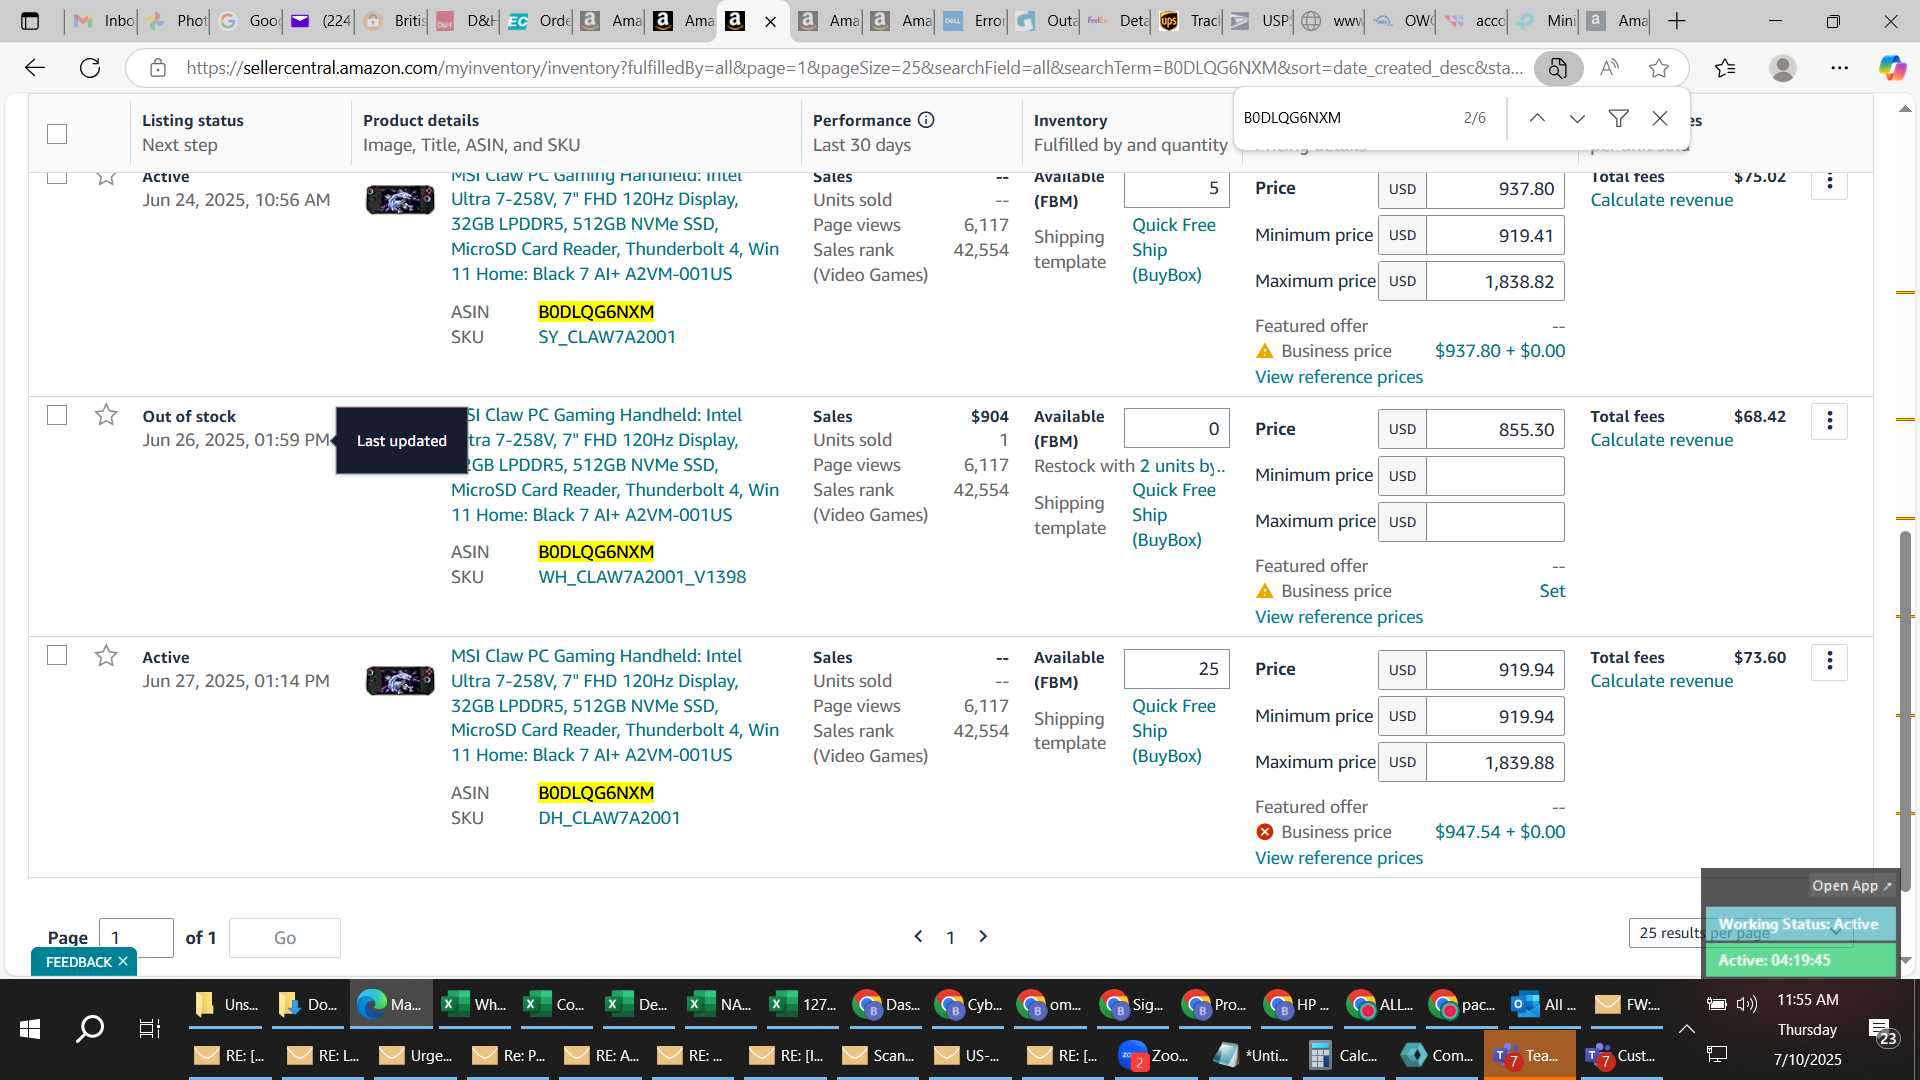Open Teams from the taskbar
Viewport: 1920px width, 1080px height.
(1529, 1055)
